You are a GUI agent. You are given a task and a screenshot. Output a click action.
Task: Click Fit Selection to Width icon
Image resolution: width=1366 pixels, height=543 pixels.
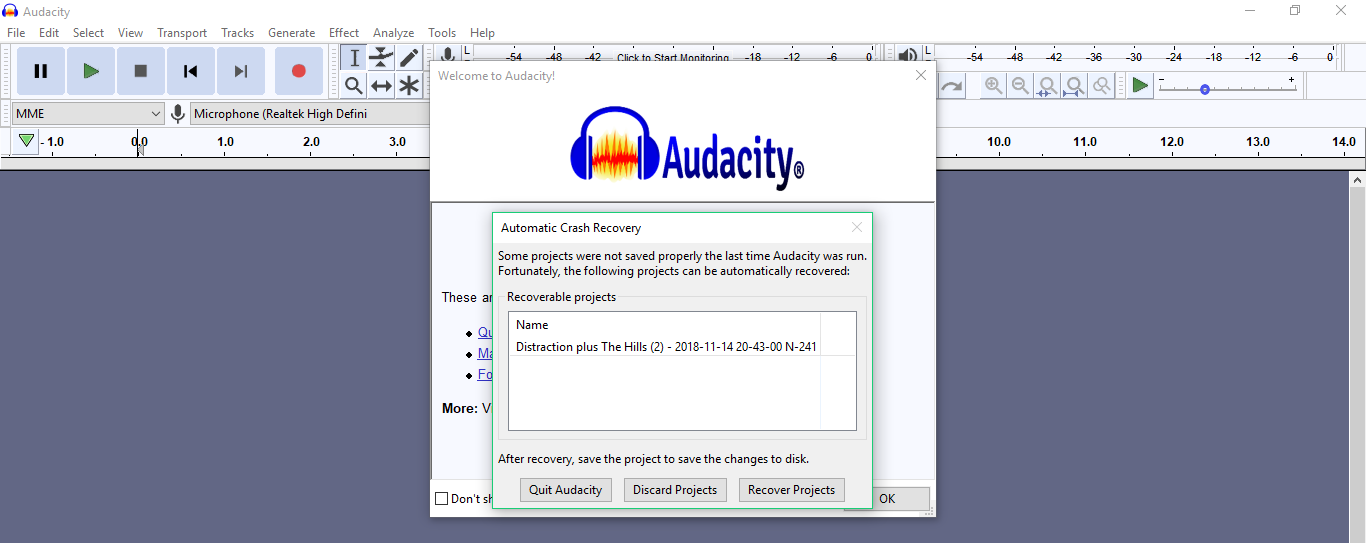pyautogui.click(x=1047, y=86)
